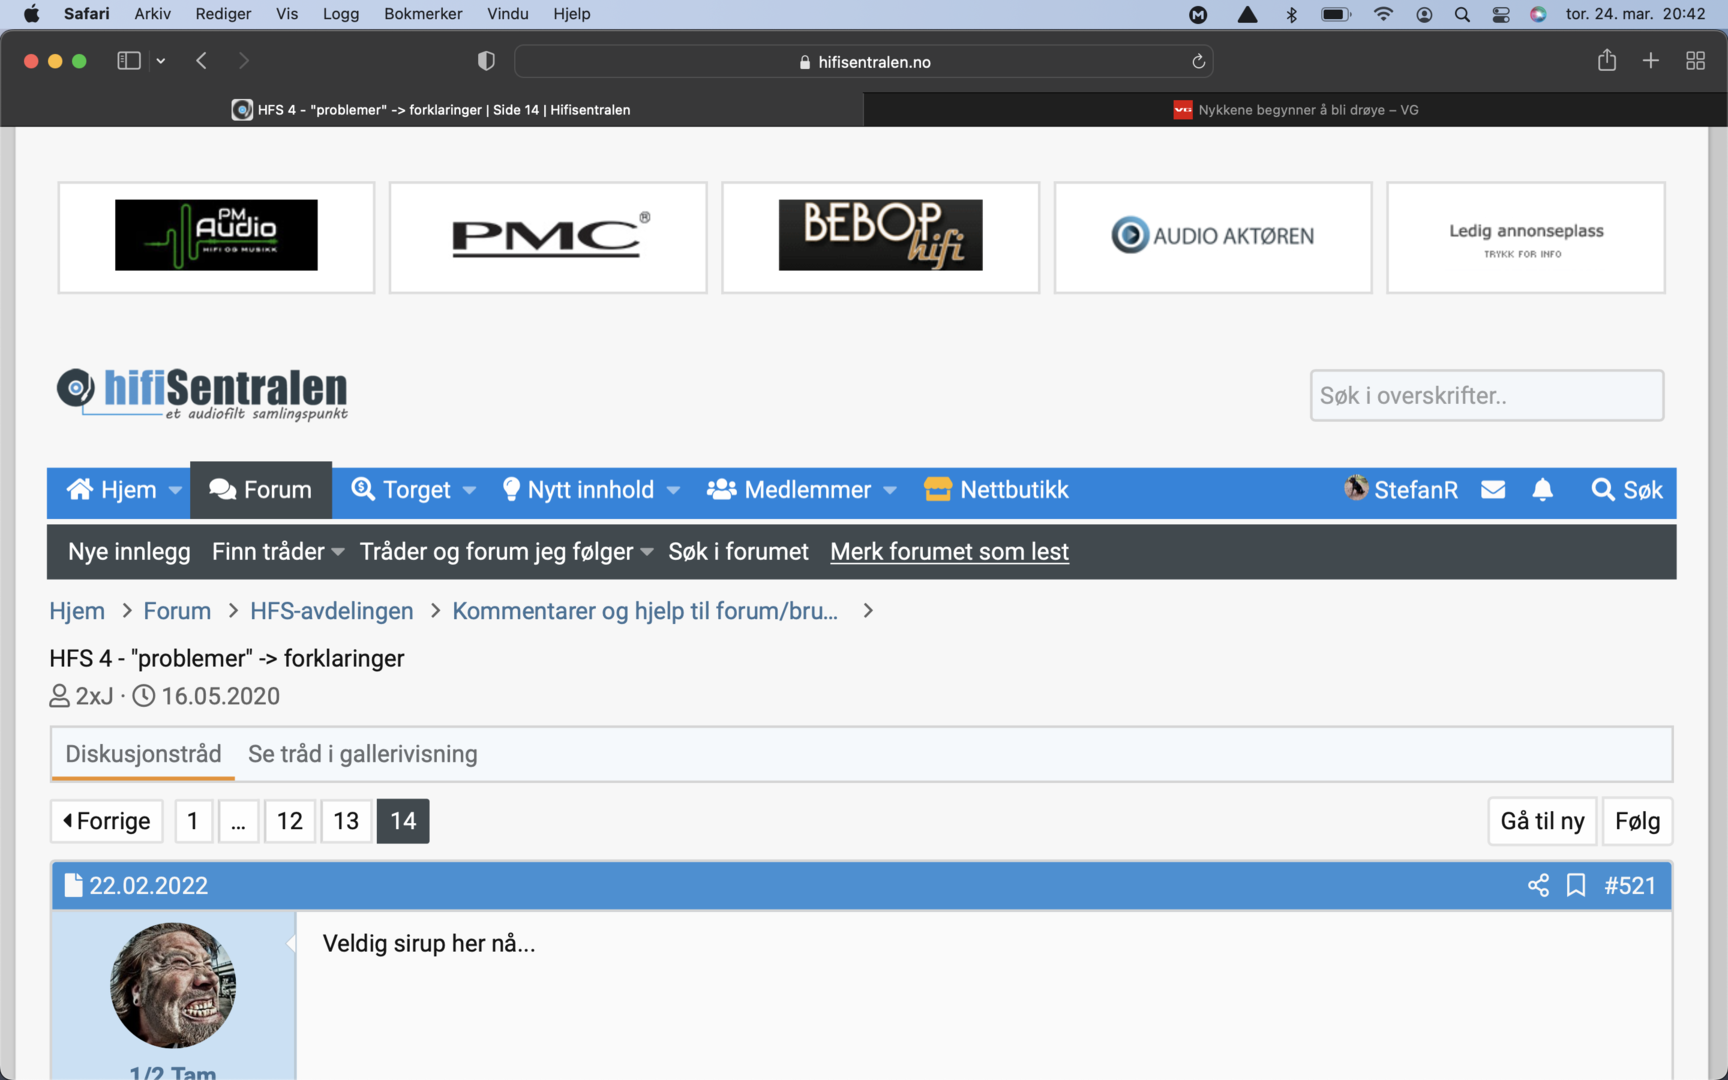Click the post number #521 link
The width and height of the screenshot is (1728, 1080).
point(1630,885)
